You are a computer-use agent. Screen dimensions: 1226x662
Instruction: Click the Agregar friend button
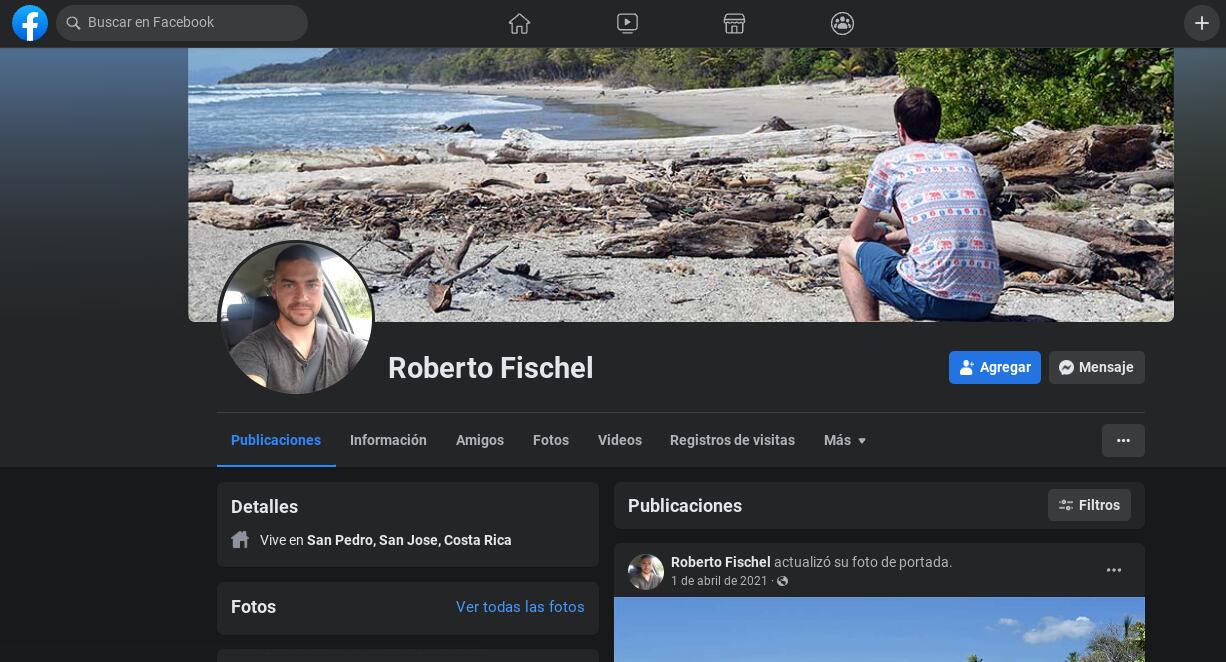click(994, 367)
